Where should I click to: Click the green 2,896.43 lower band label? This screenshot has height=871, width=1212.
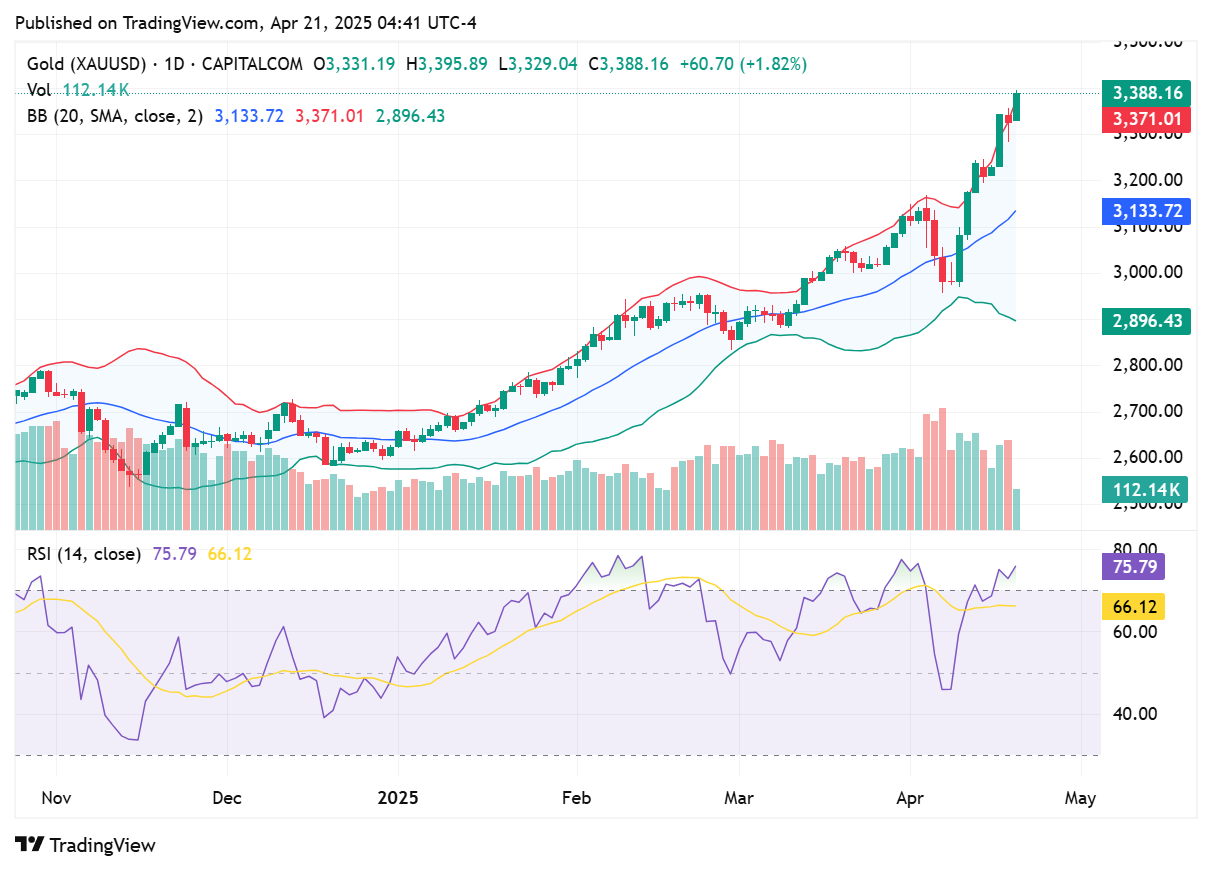pos(1146,322)
